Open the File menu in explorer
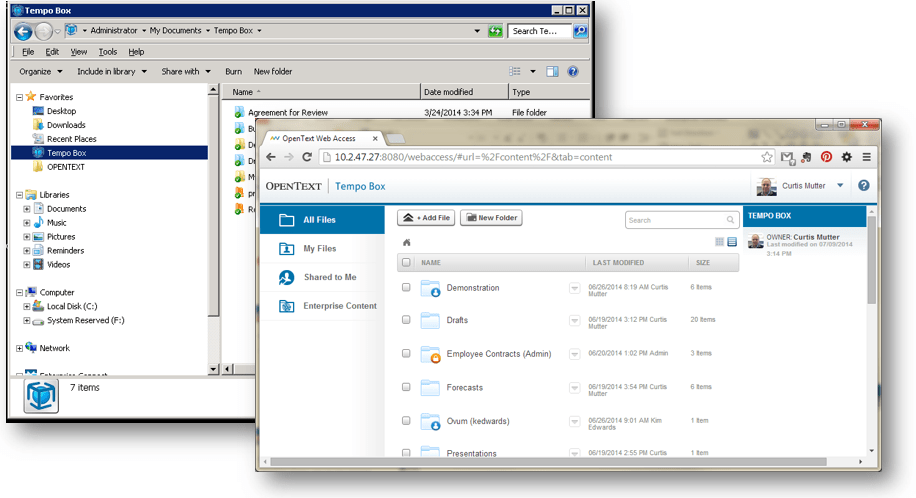Image resolution: width=916 pixels, height=498 pixels. 28,51
